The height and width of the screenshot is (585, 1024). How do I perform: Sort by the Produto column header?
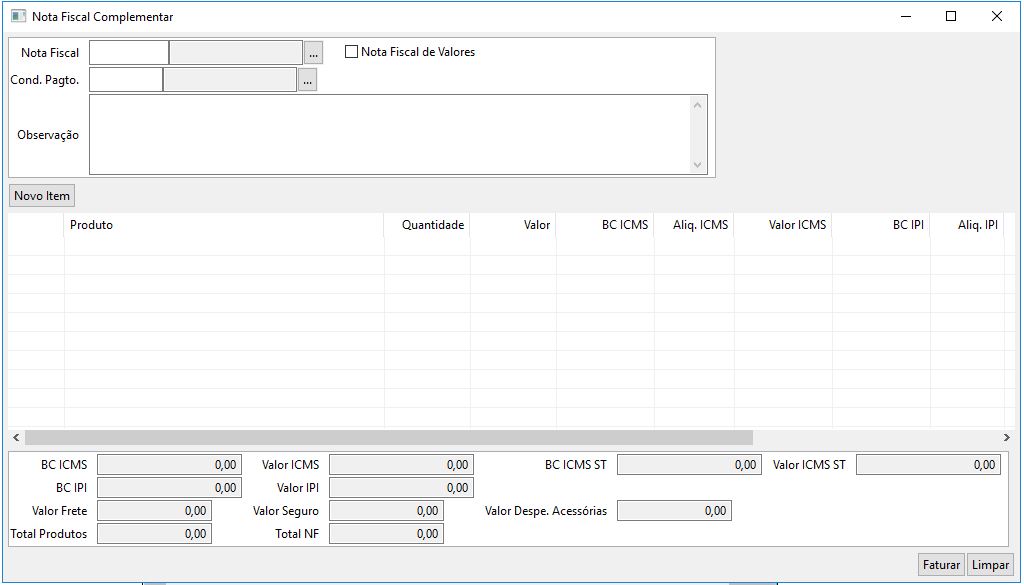(x=224, y=225)
